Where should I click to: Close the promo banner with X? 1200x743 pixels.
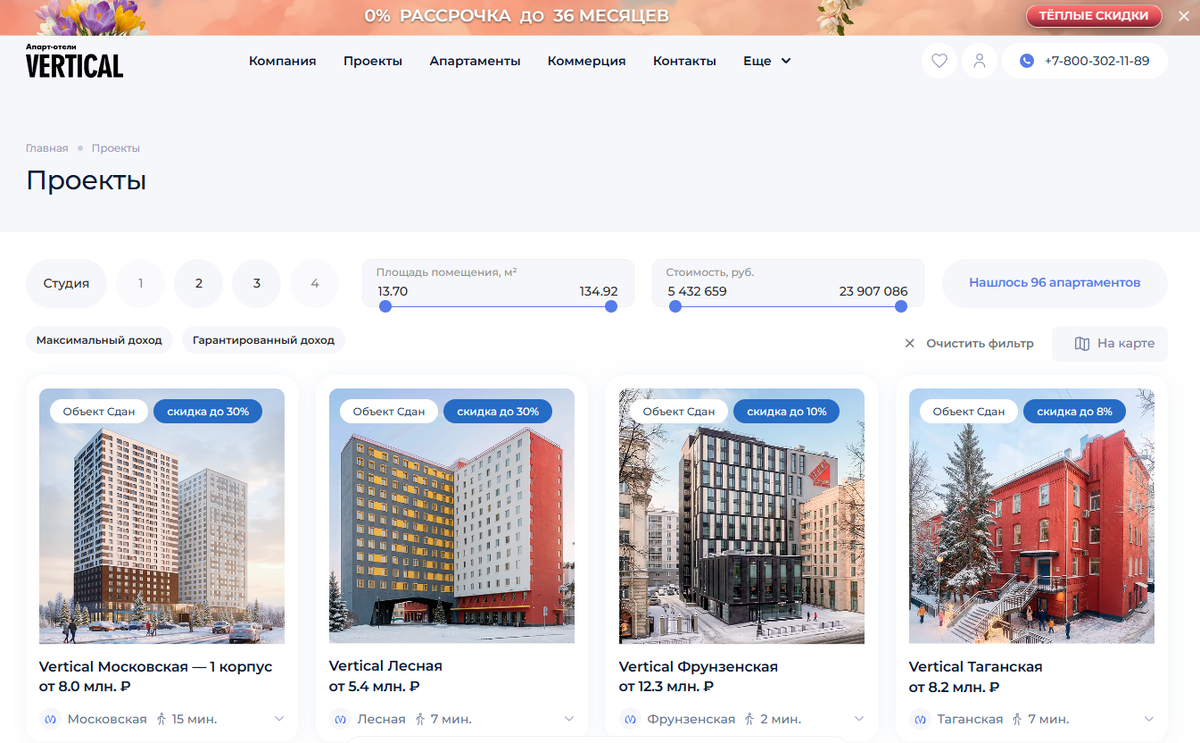pos(1184,16)
